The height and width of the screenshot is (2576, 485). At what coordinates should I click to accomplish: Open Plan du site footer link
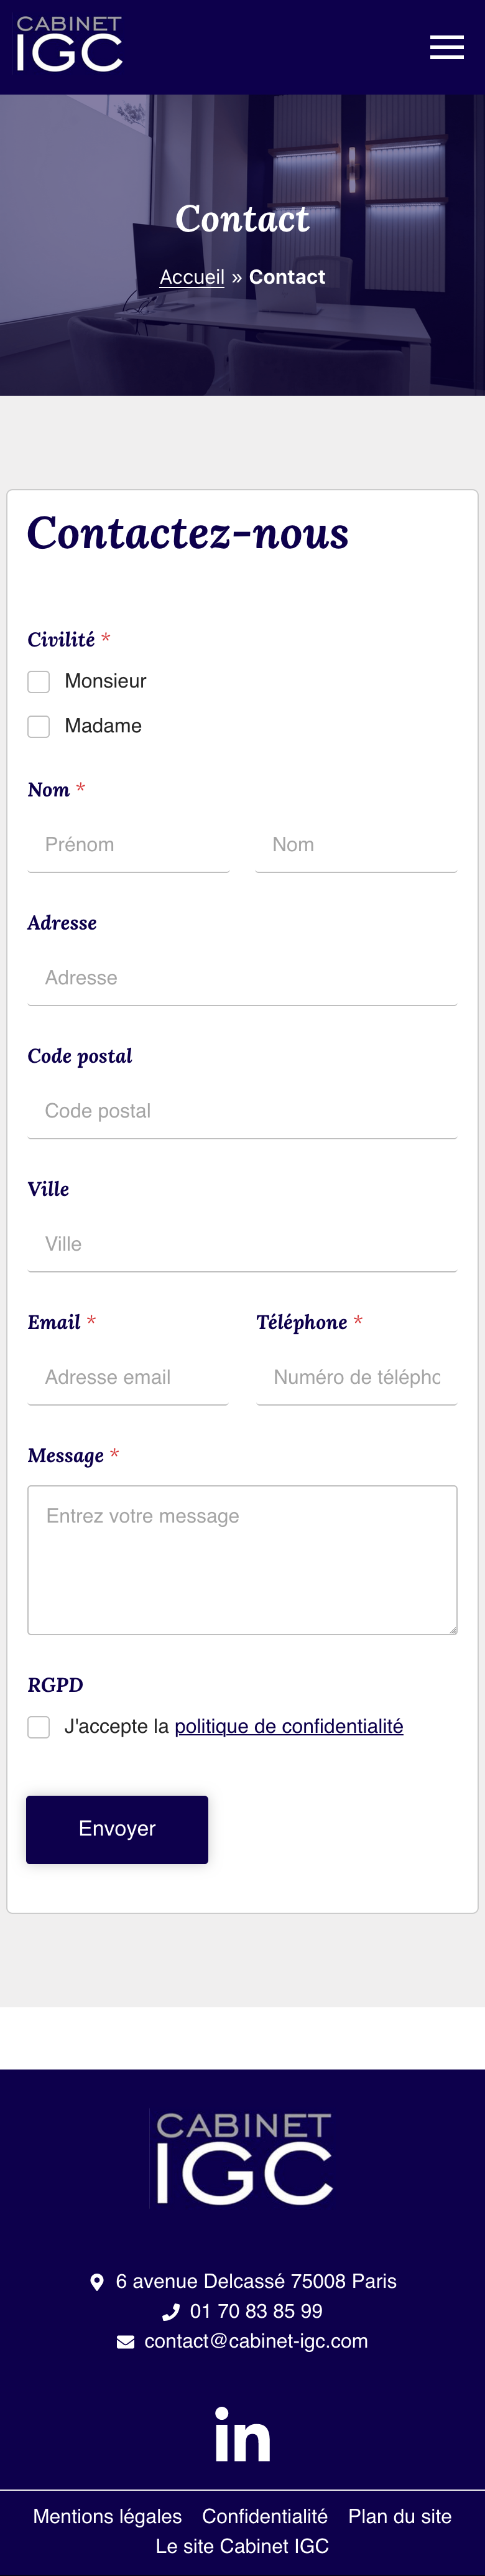pyautogui.click(x=400, y=2516)
